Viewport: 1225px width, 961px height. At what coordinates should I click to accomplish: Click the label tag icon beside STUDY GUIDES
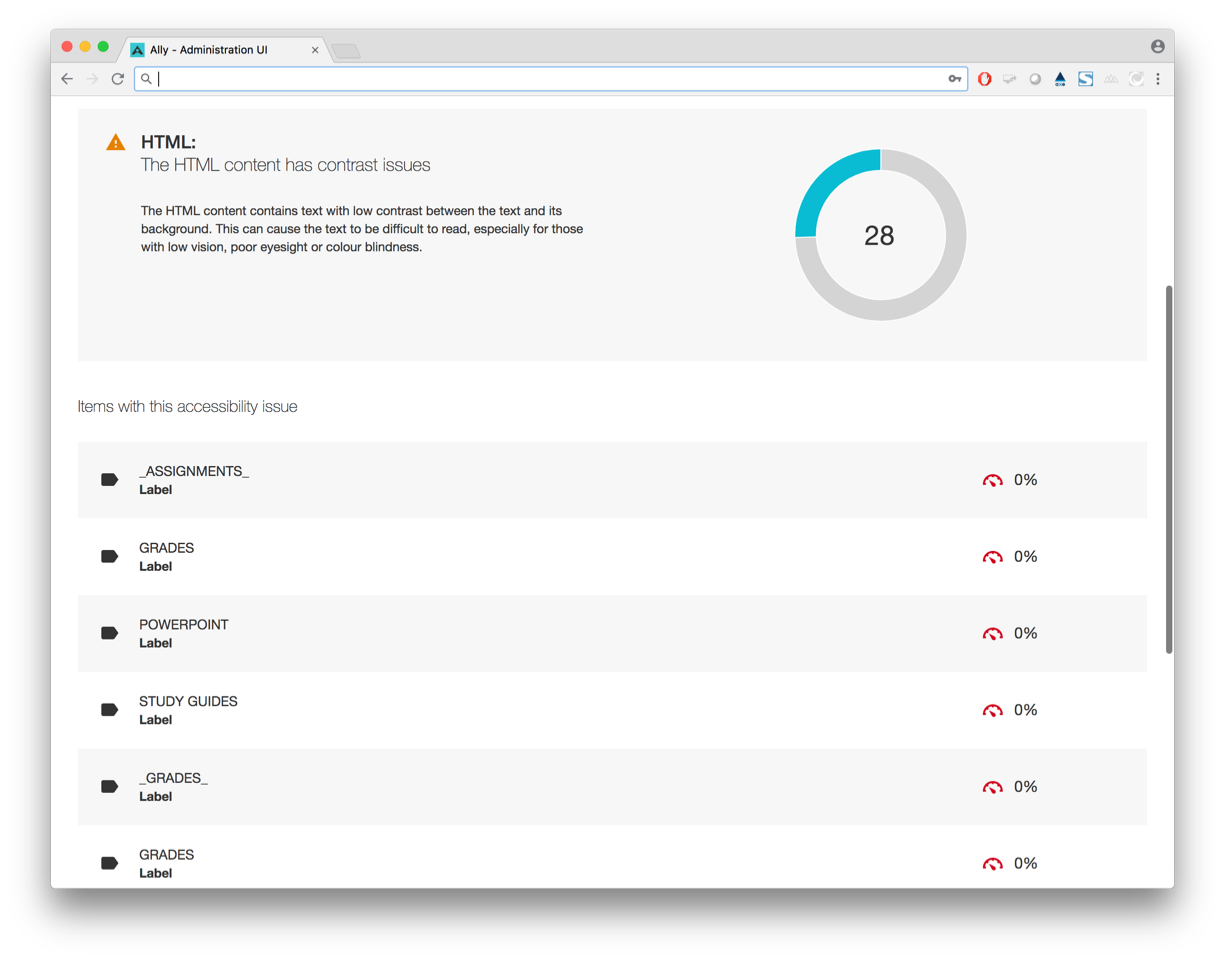[x=110, y=710]
